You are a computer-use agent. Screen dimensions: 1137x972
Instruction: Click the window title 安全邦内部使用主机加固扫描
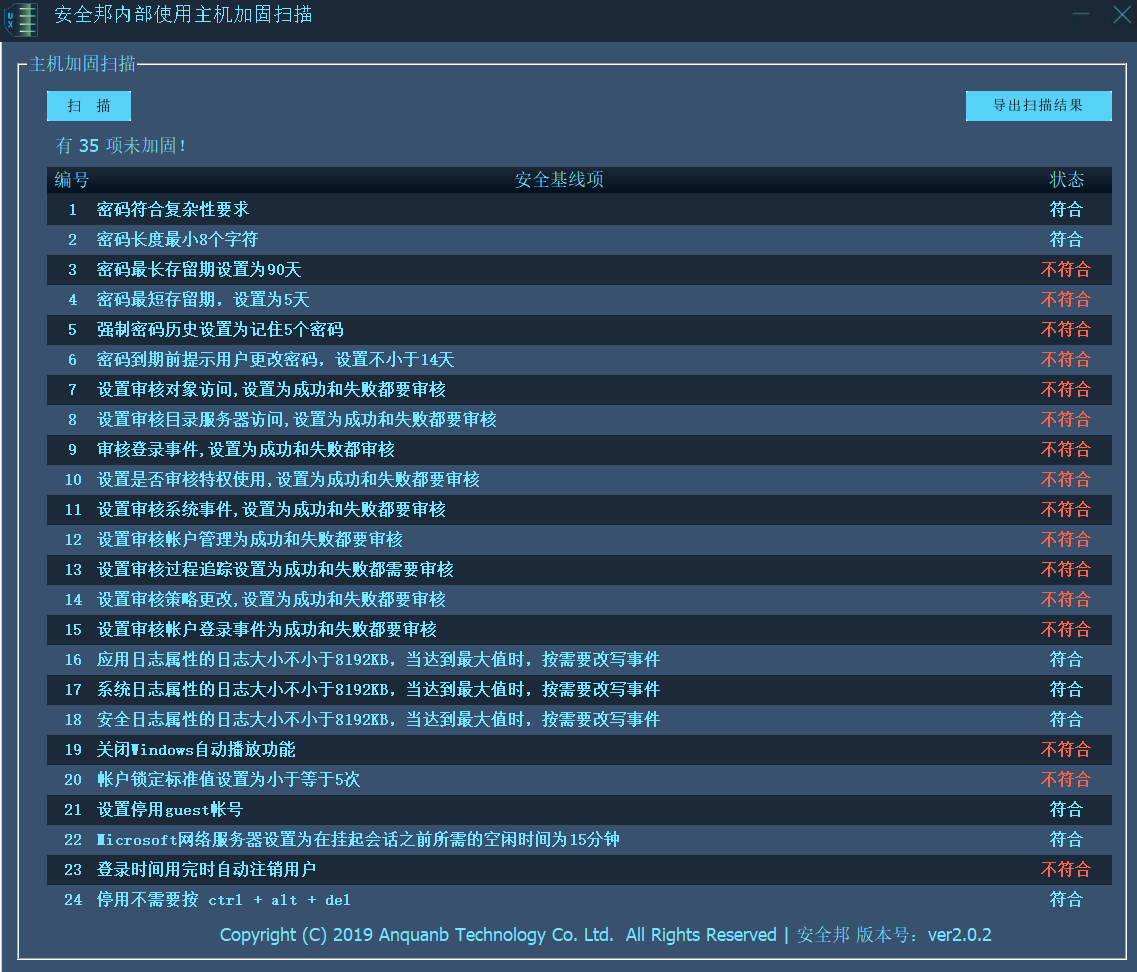183,15
